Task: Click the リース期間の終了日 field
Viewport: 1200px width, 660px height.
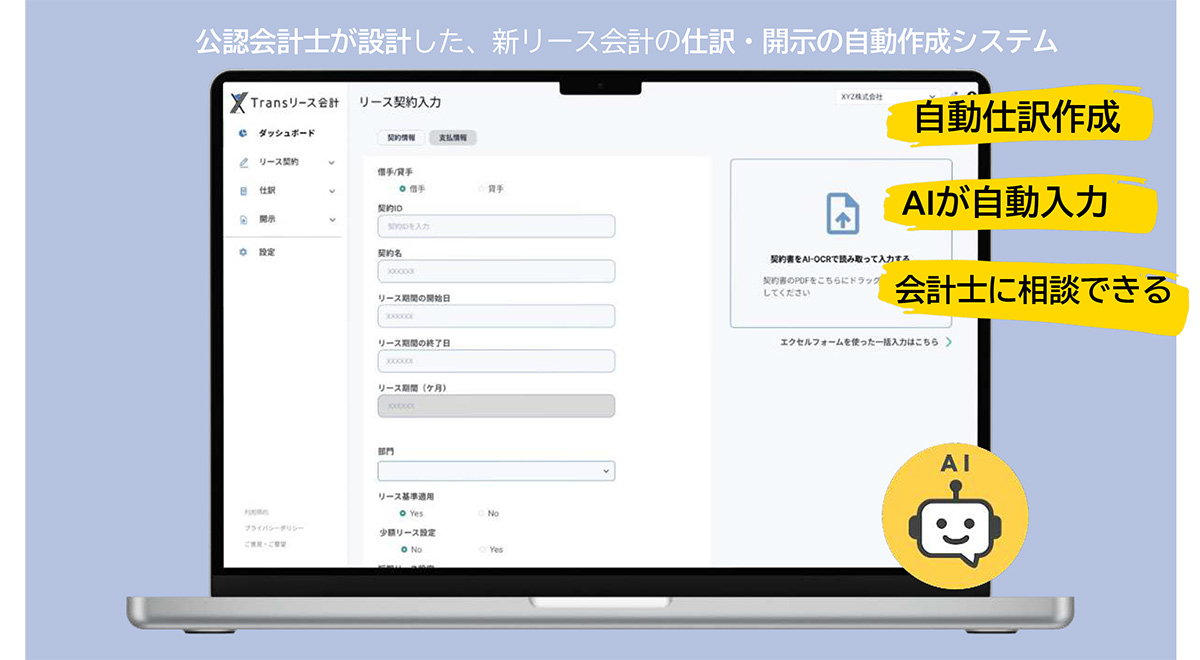Action: (496, 361)
